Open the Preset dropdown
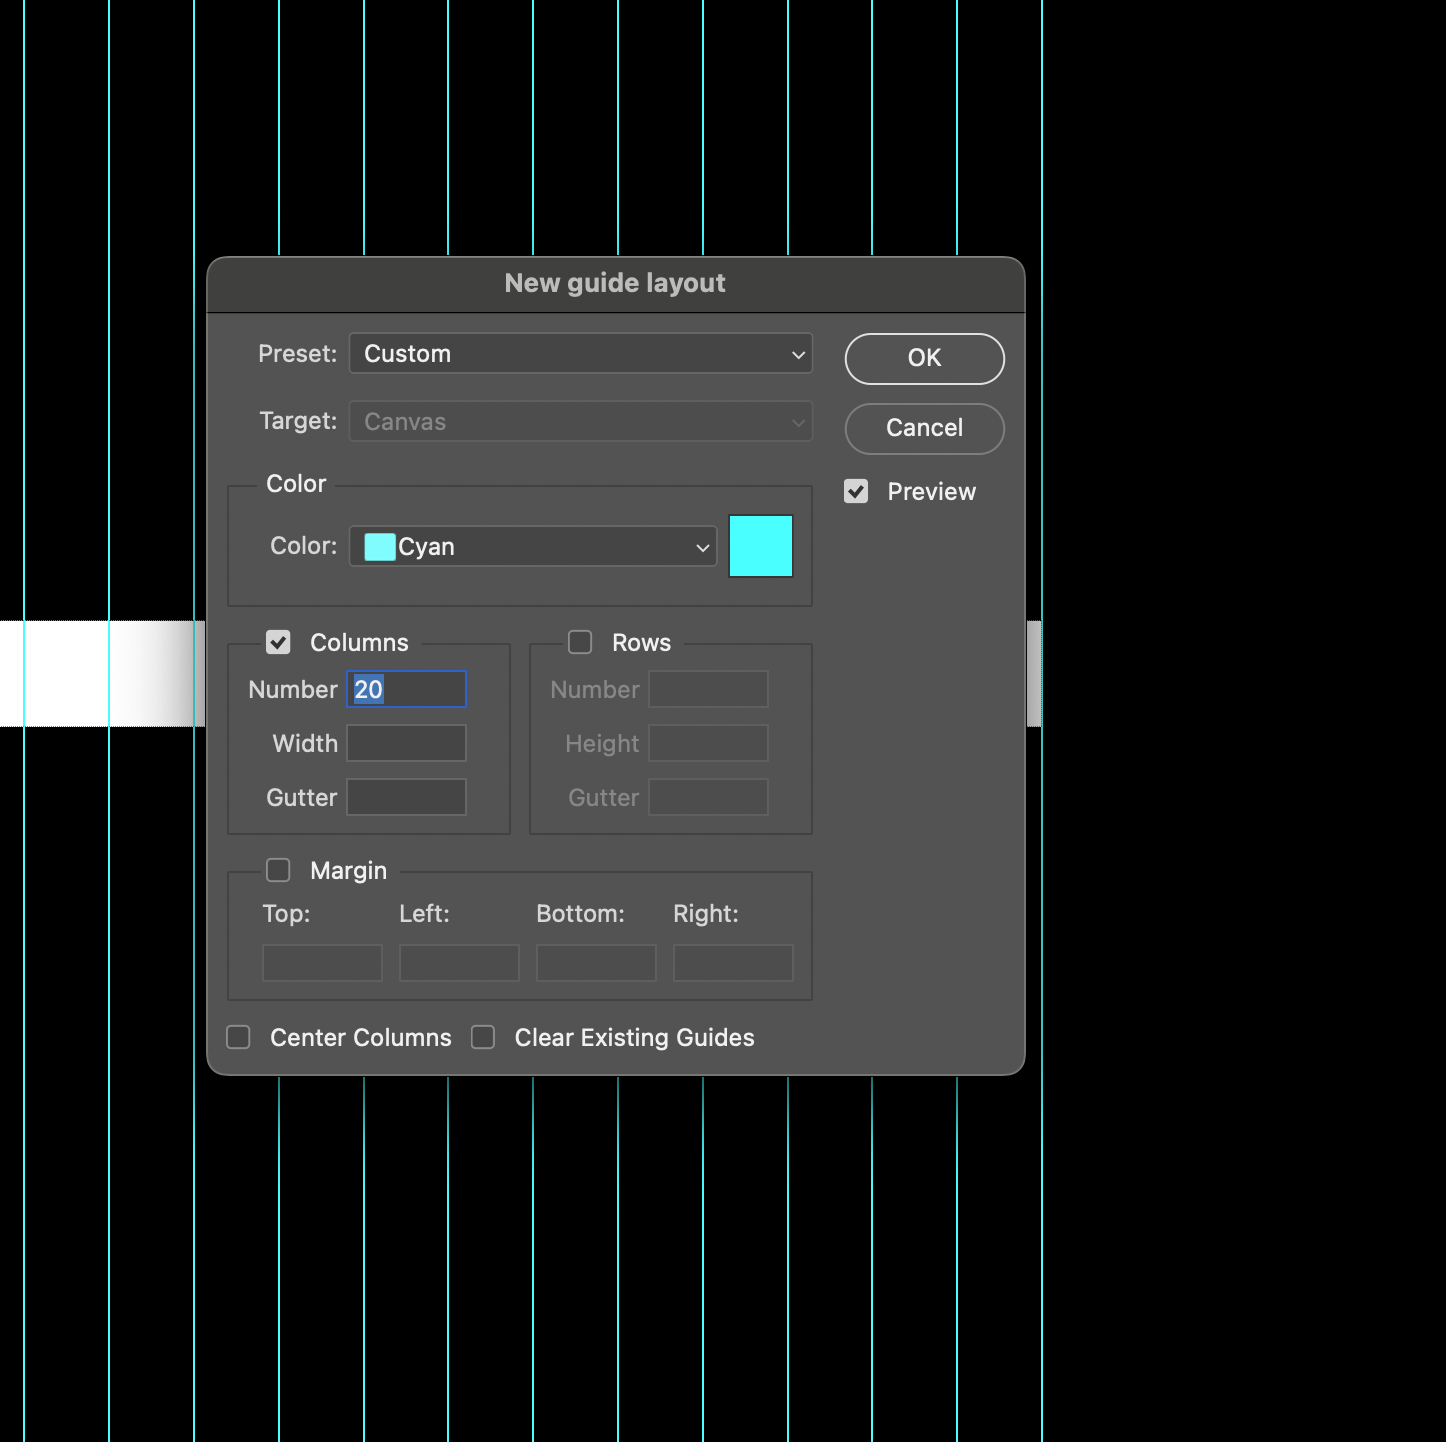Image resolution: width=1446 pixels, height=1442 pixels. pyautogui.click(x=580, y=353)
